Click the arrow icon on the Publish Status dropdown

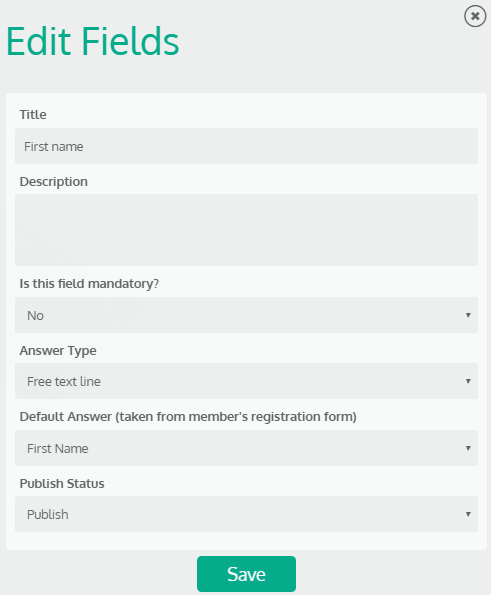[x=468, y=514]
